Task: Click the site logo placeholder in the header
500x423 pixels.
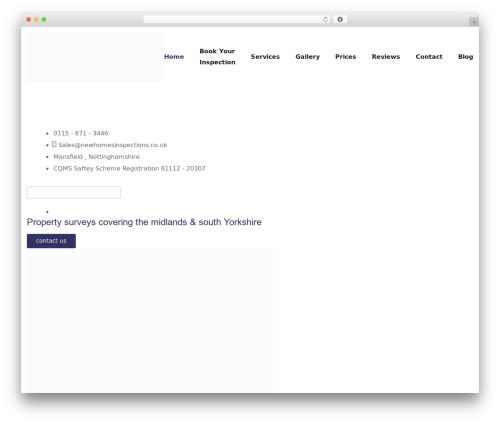Action: (x=95, y=57)
